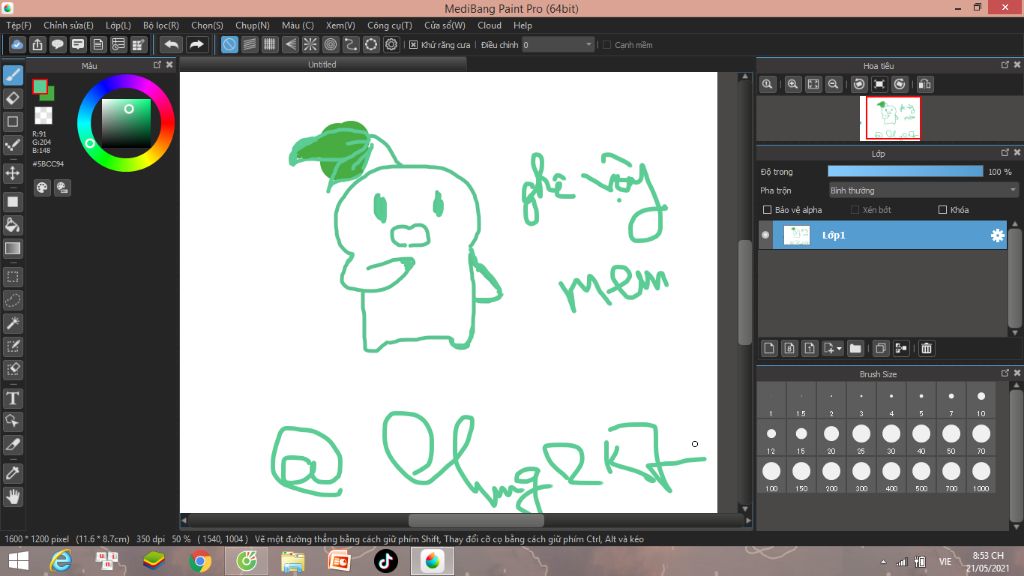Image resolution: width=1024 pixels, height=576 pixels.
Task: Select the Text tool
Action: click(13, 398)
